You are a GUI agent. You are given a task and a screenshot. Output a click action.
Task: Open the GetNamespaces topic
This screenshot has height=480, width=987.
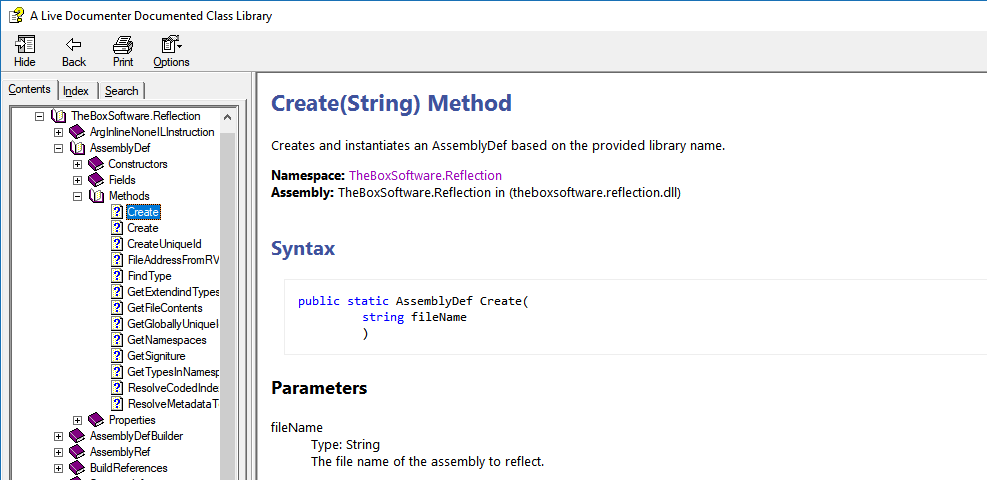coord(167,340)
